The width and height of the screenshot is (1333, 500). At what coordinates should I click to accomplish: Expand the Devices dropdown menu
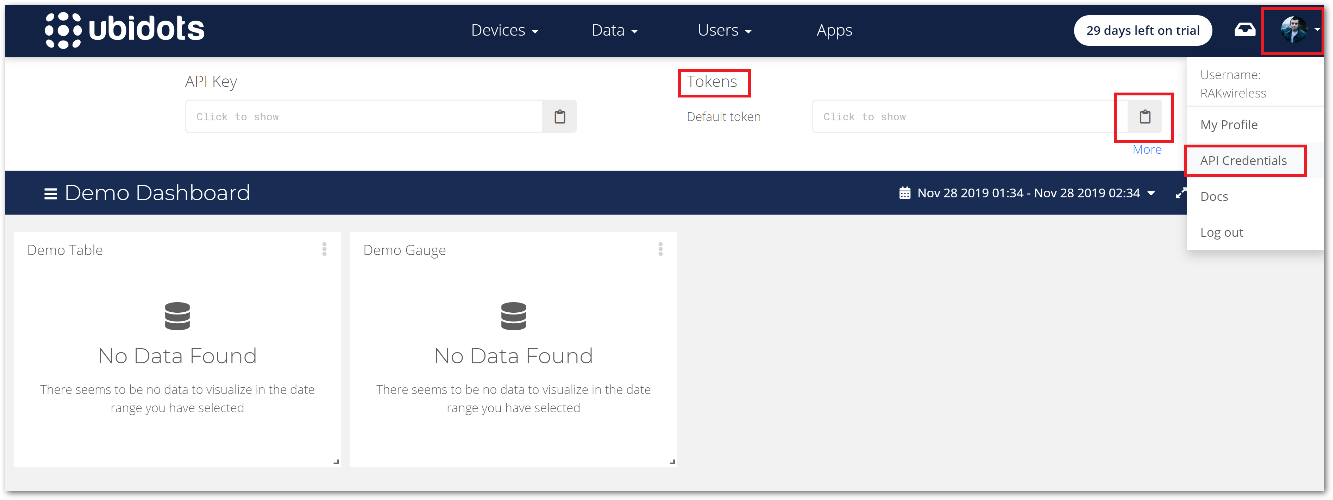click(x=505, y=30)
